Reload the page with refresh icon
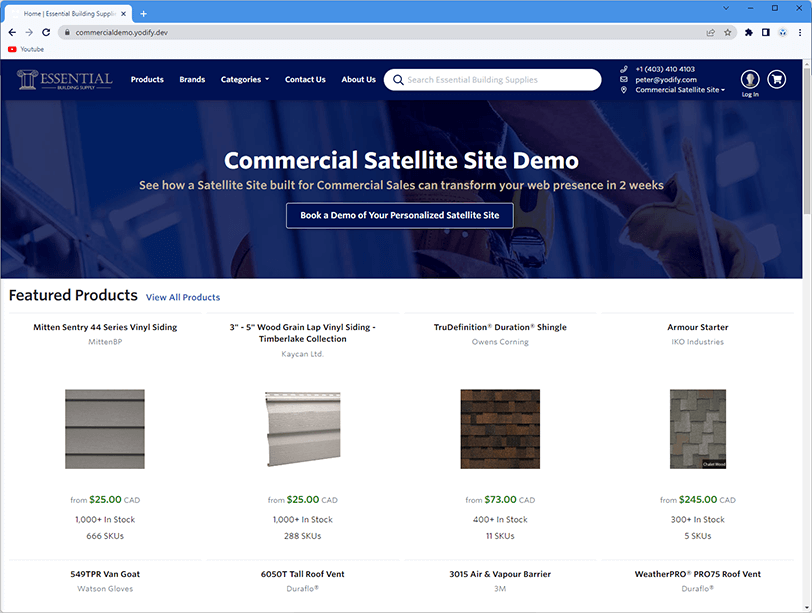The height and width of the screenshot is (613, 812). [46, 32]
